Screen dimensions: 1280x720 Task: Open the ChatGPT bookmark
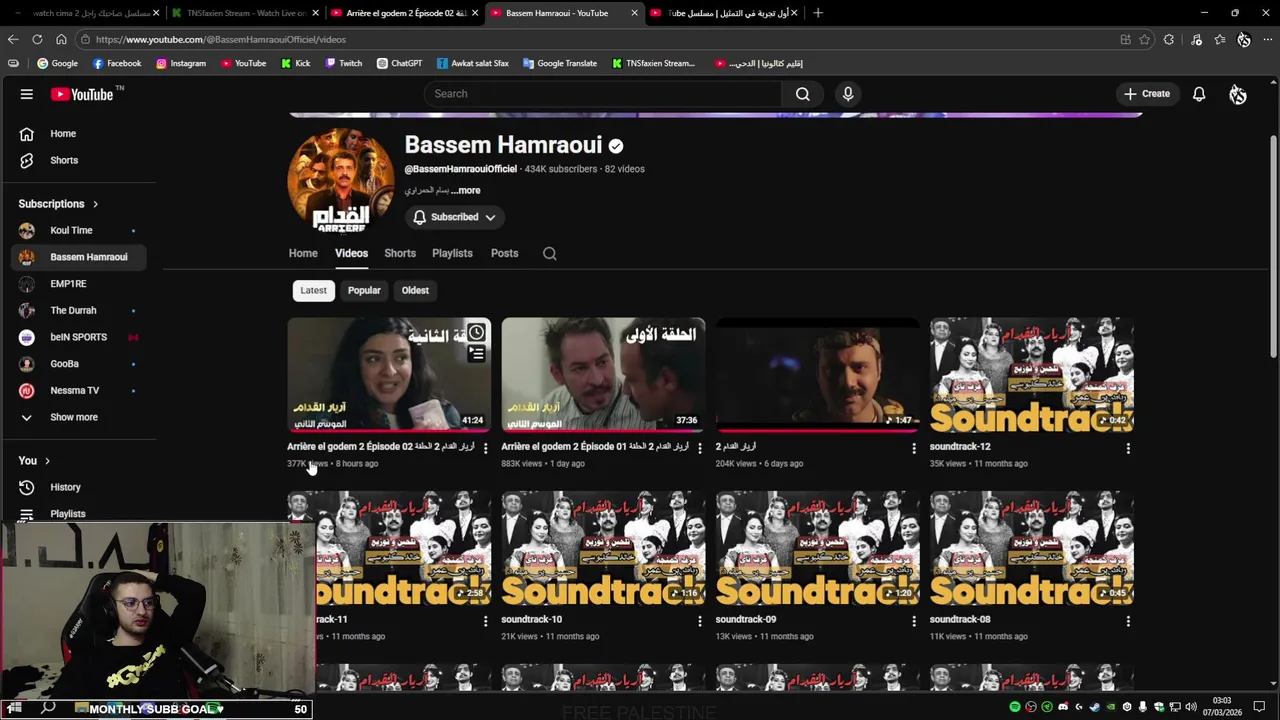pos(399,63)
